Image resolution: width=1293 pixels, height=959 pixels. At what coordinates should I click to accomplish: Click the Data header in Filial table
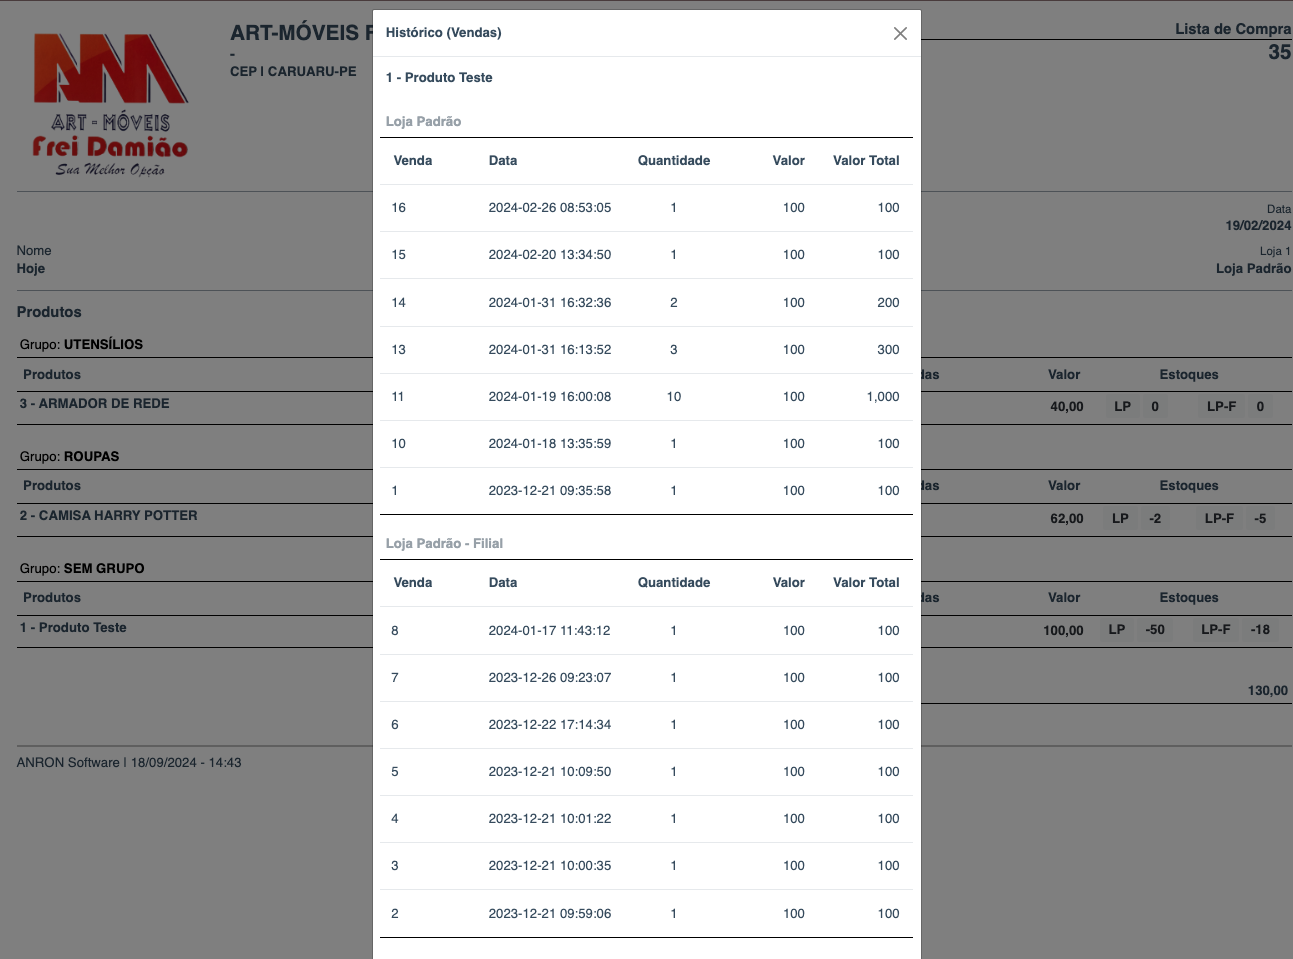click(x=502, y=583)
